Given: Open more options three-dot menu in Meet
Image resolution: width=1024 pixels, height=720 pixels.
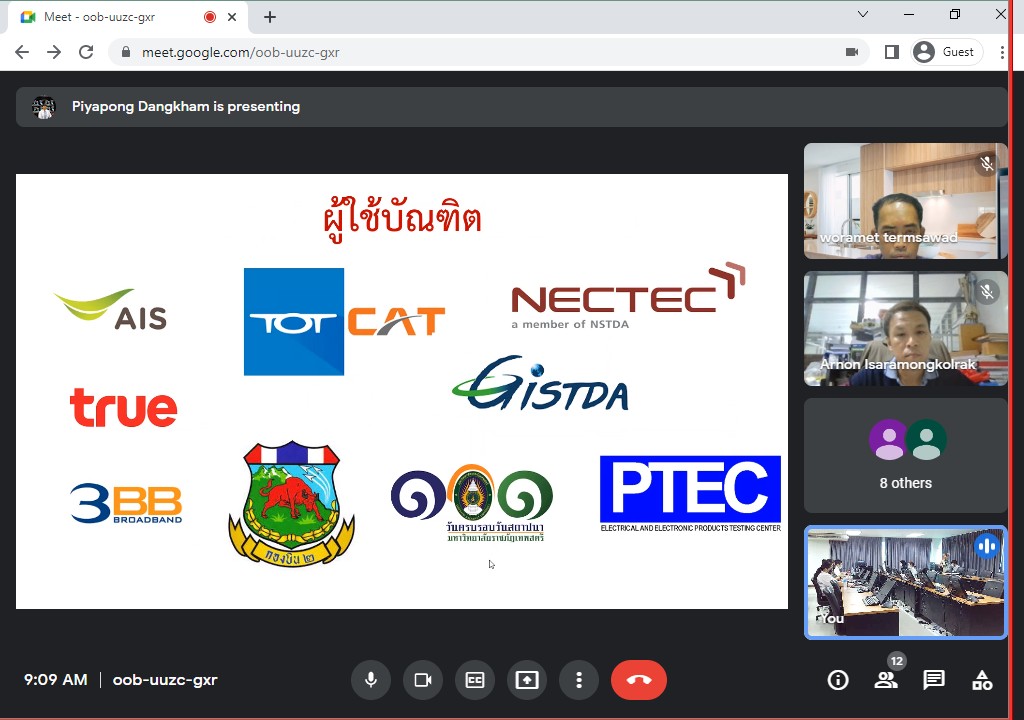Looking at the screenshot, I should click(x=579, y=680).
